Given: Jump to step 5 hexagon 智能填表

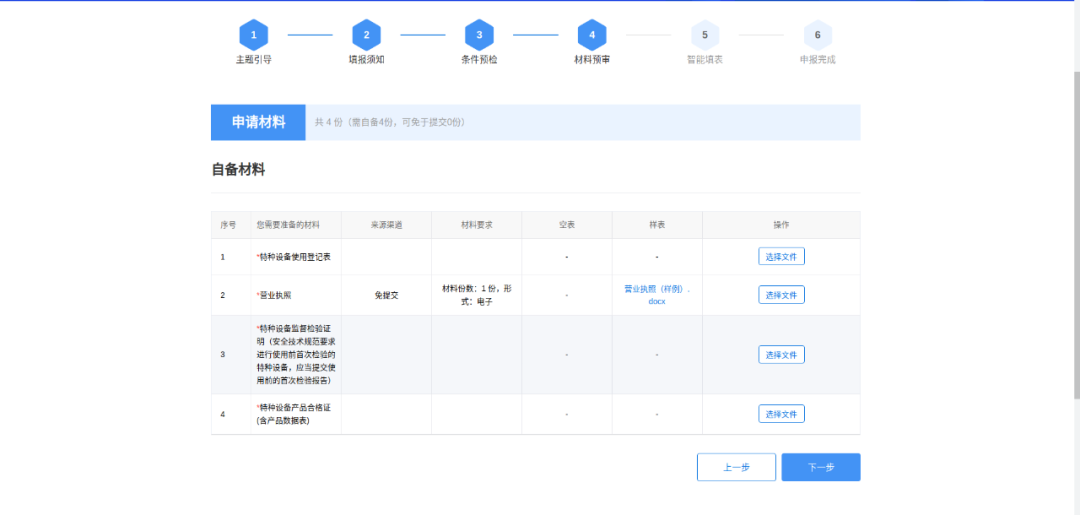Looking at the screenshot, I should pyautogui.click(x=705, y=35).
